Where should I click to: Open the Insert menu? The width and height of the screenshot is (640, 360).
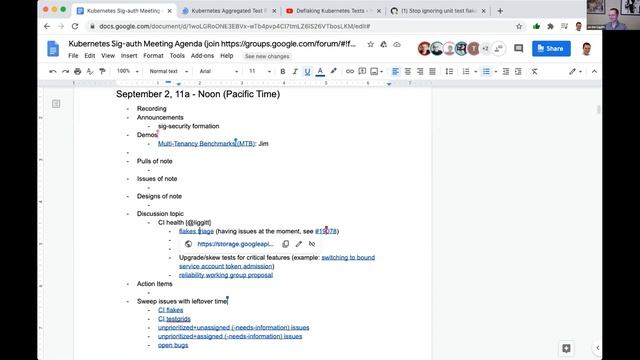click(x=129, y=56)
